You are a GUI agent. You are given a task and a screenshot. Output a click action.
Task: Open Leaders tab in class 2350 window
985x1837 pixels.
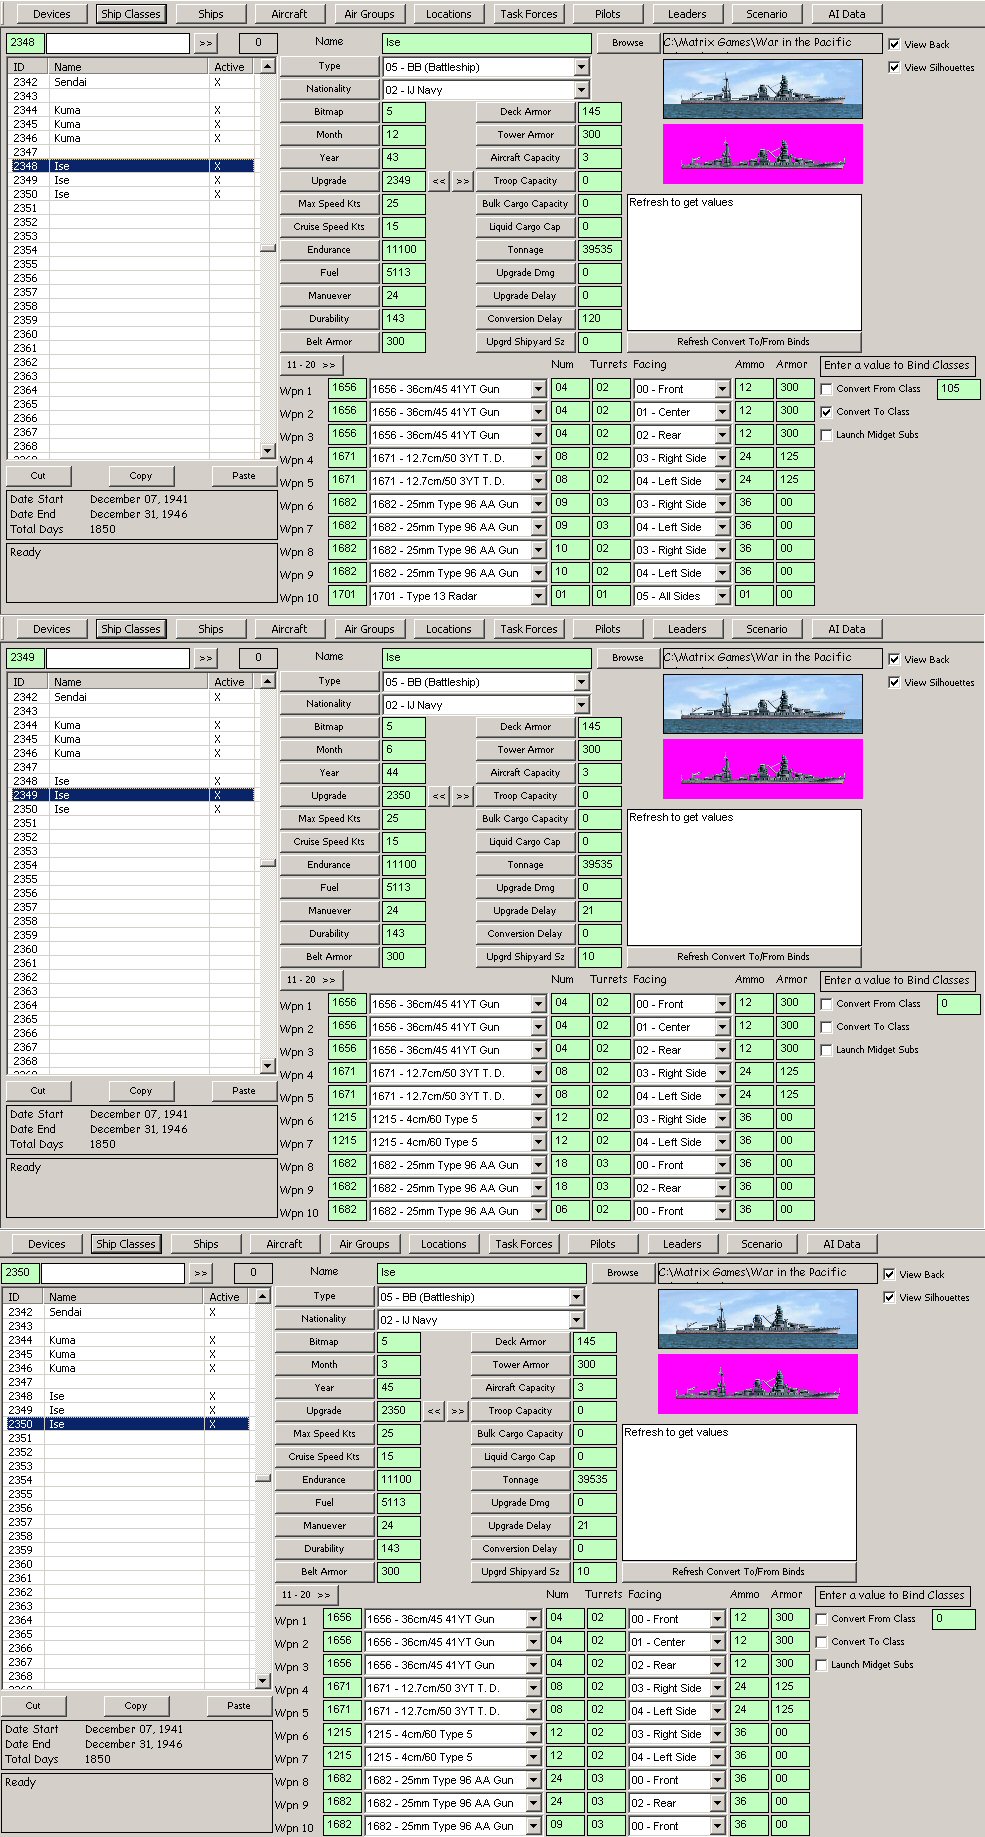[x=682, y=1244]
